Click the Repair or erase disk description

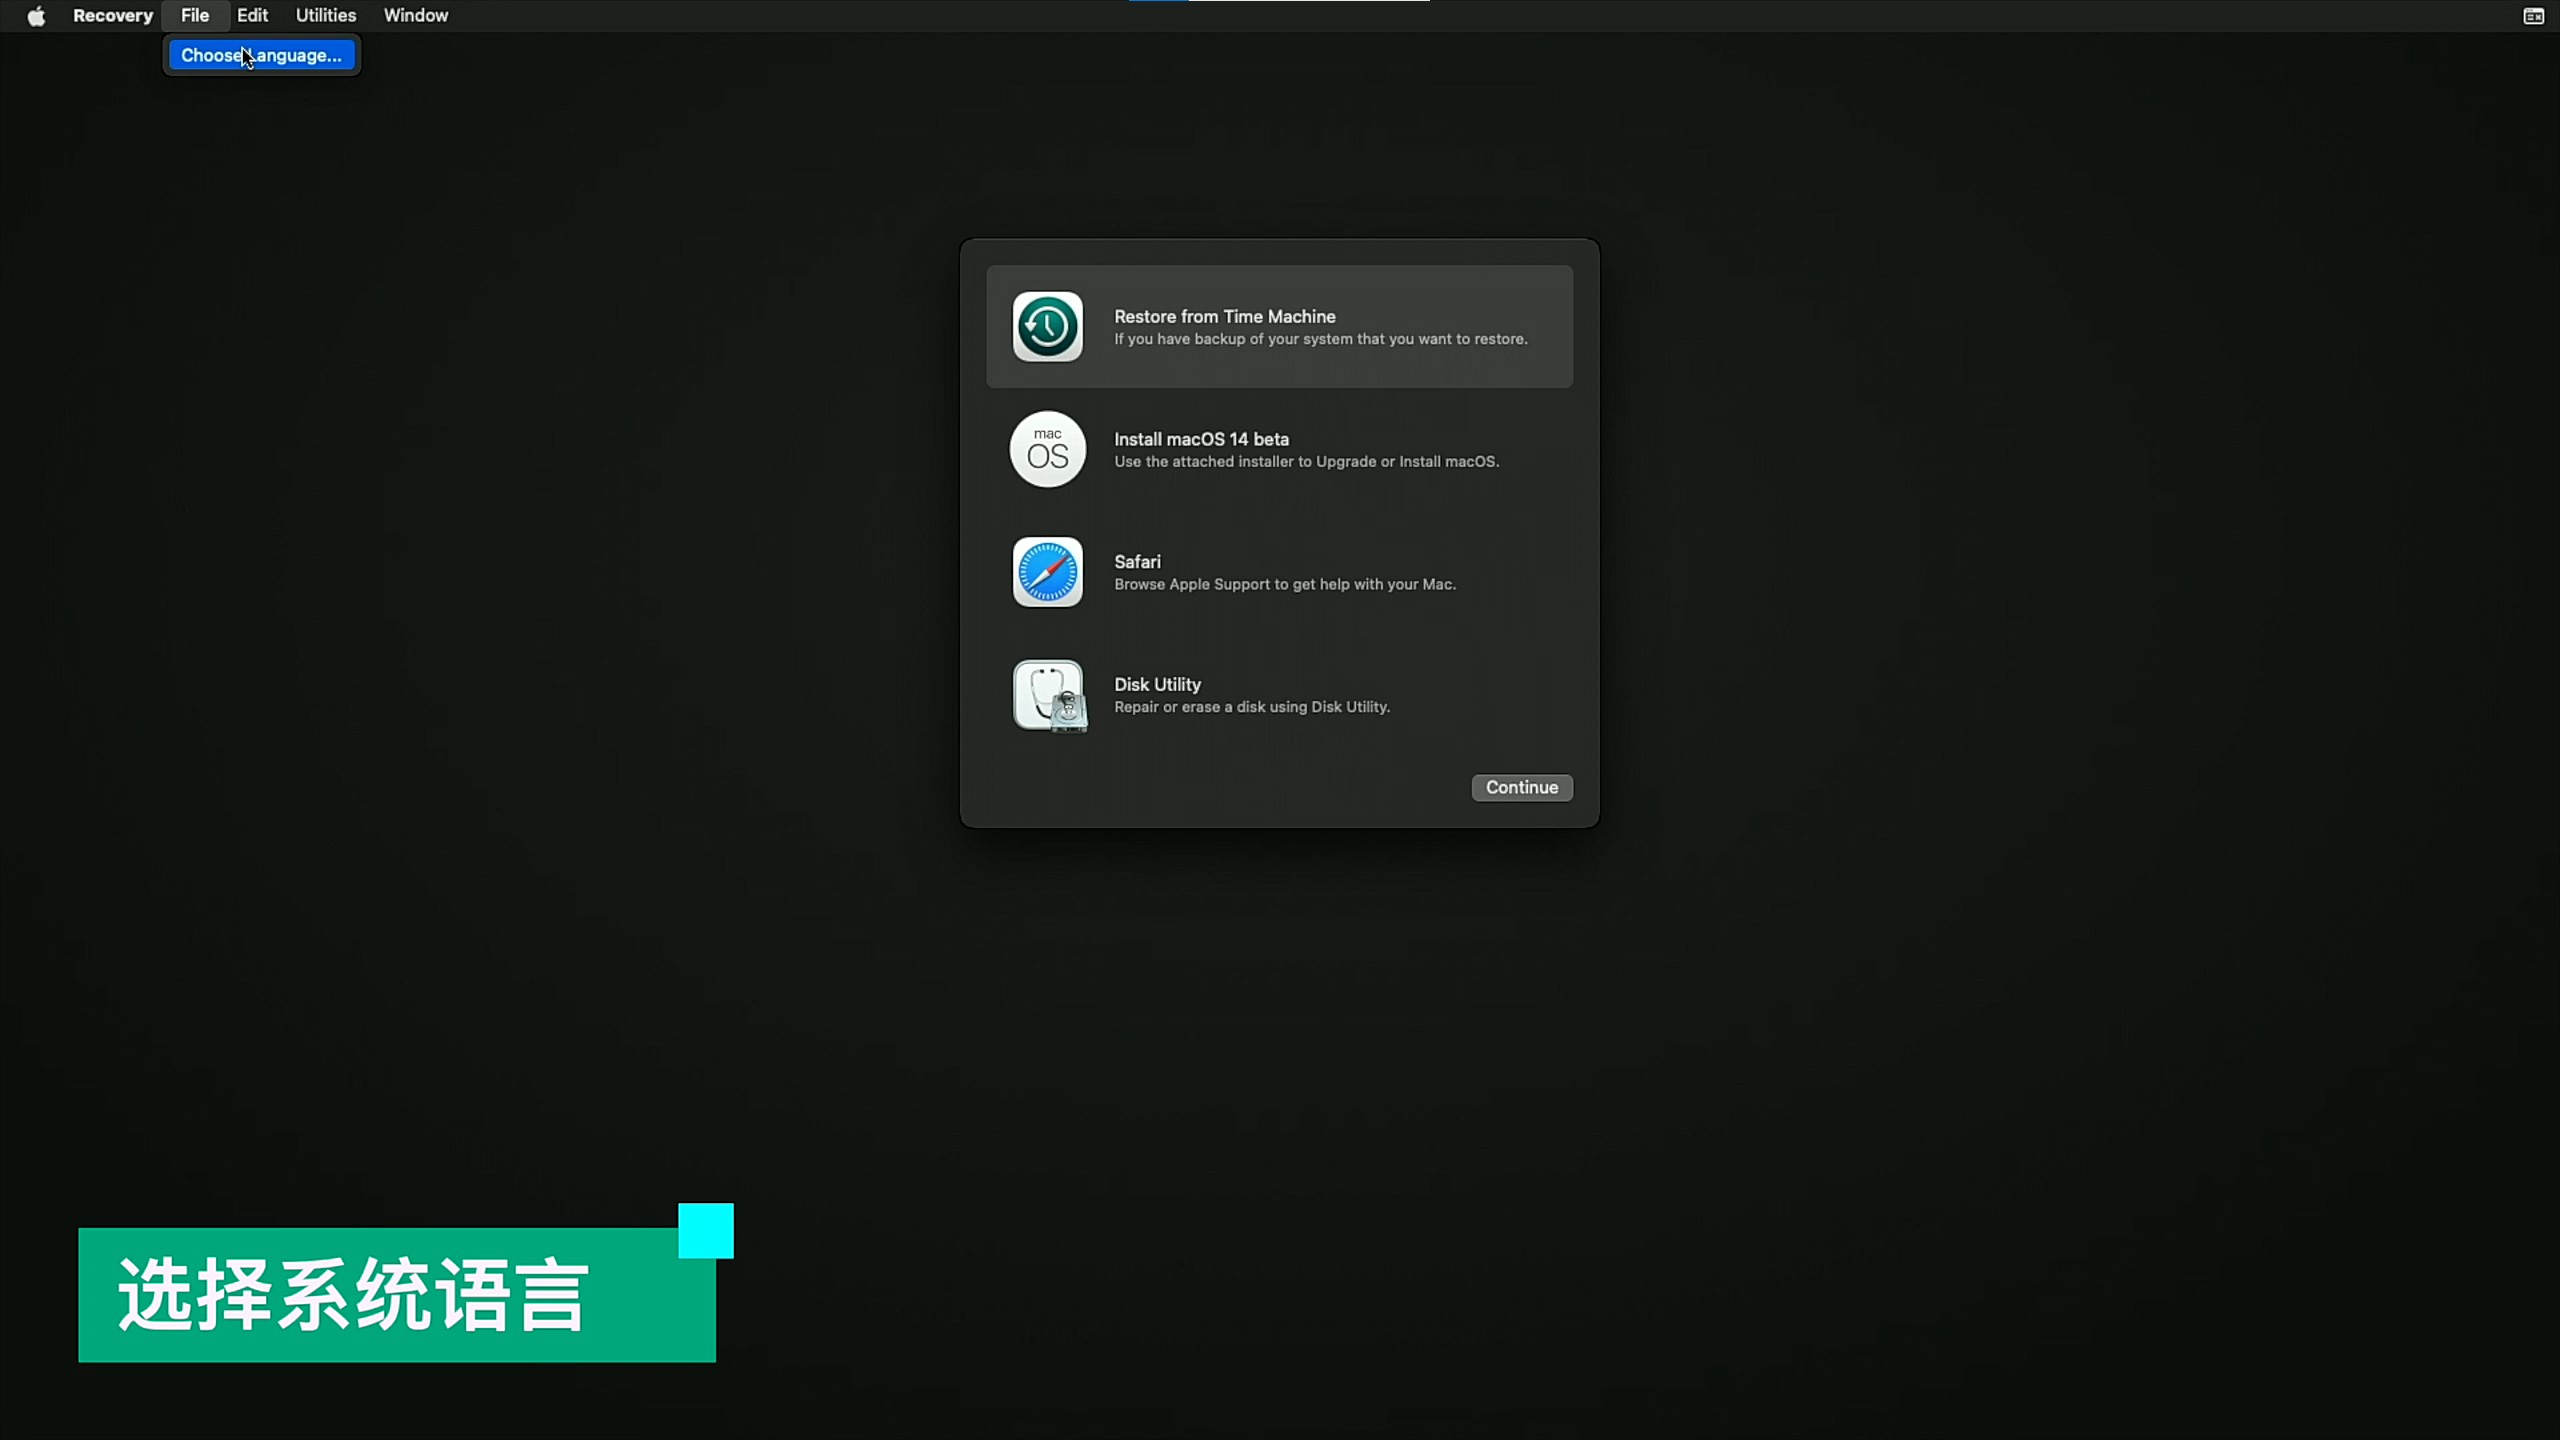click(x=1251, y=707)
